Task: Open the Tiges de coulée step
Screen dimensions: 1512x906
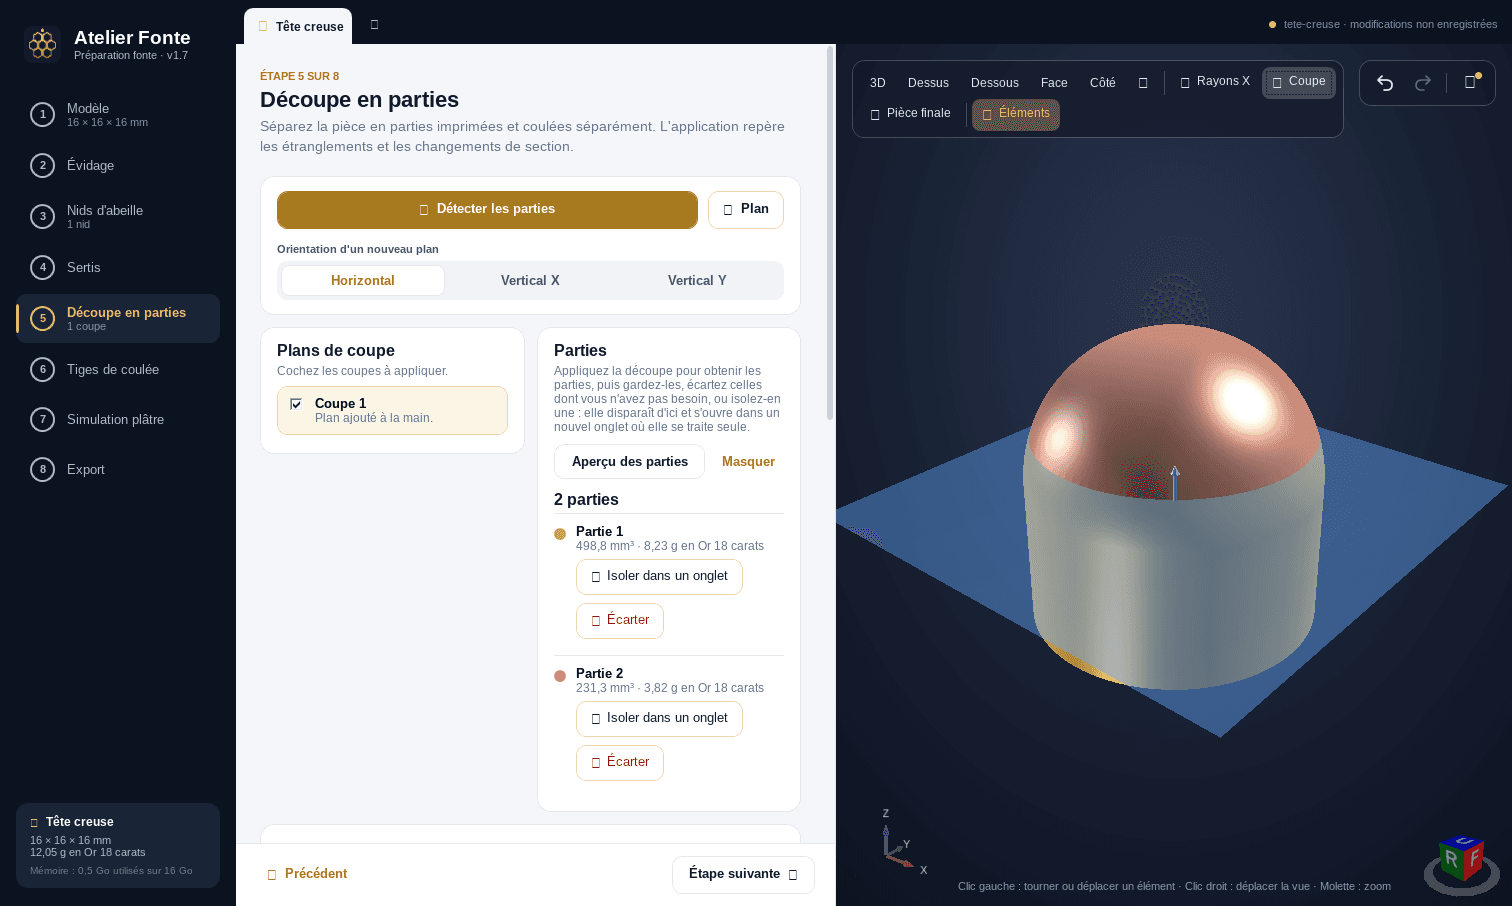Action: click(x=118, y=369)
